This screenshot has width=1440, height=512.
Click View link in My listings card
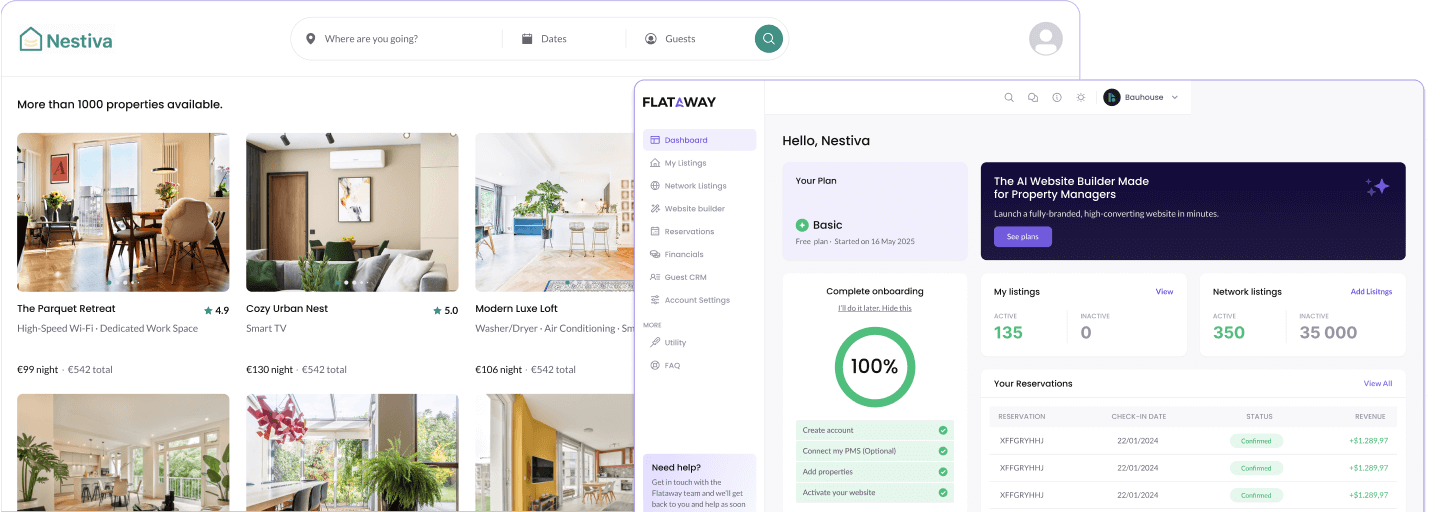click(x=1164, y=292)
